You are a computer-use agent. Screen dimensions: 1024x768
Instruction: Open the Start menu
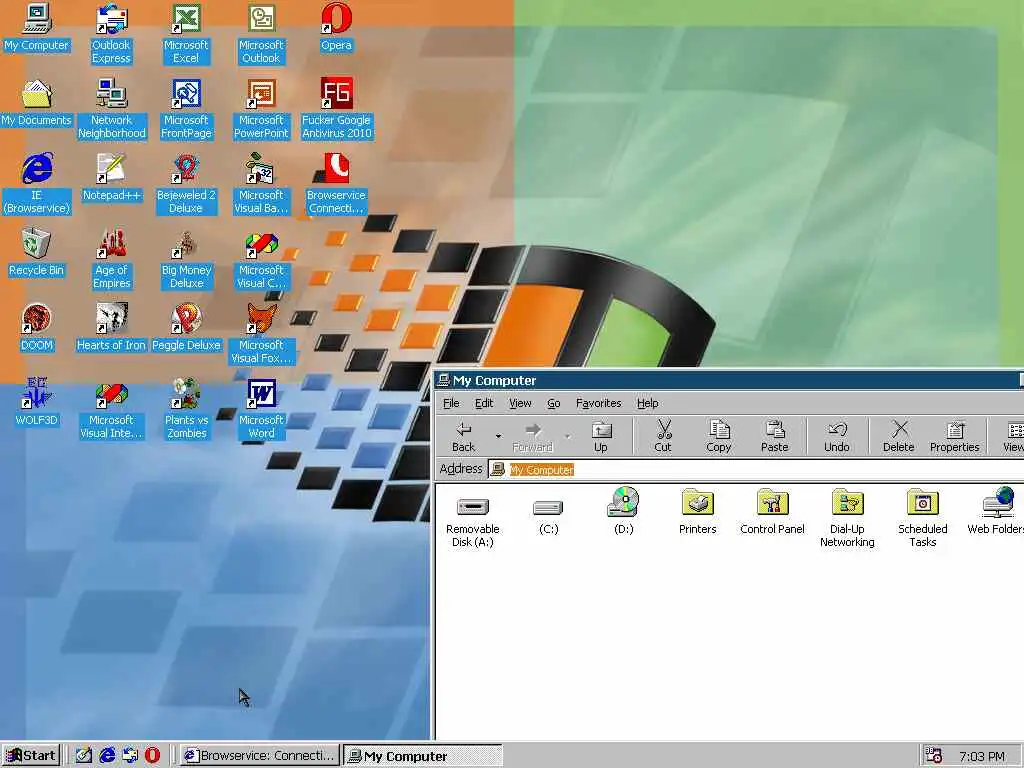pyautogui.click(x=31, y=756)
